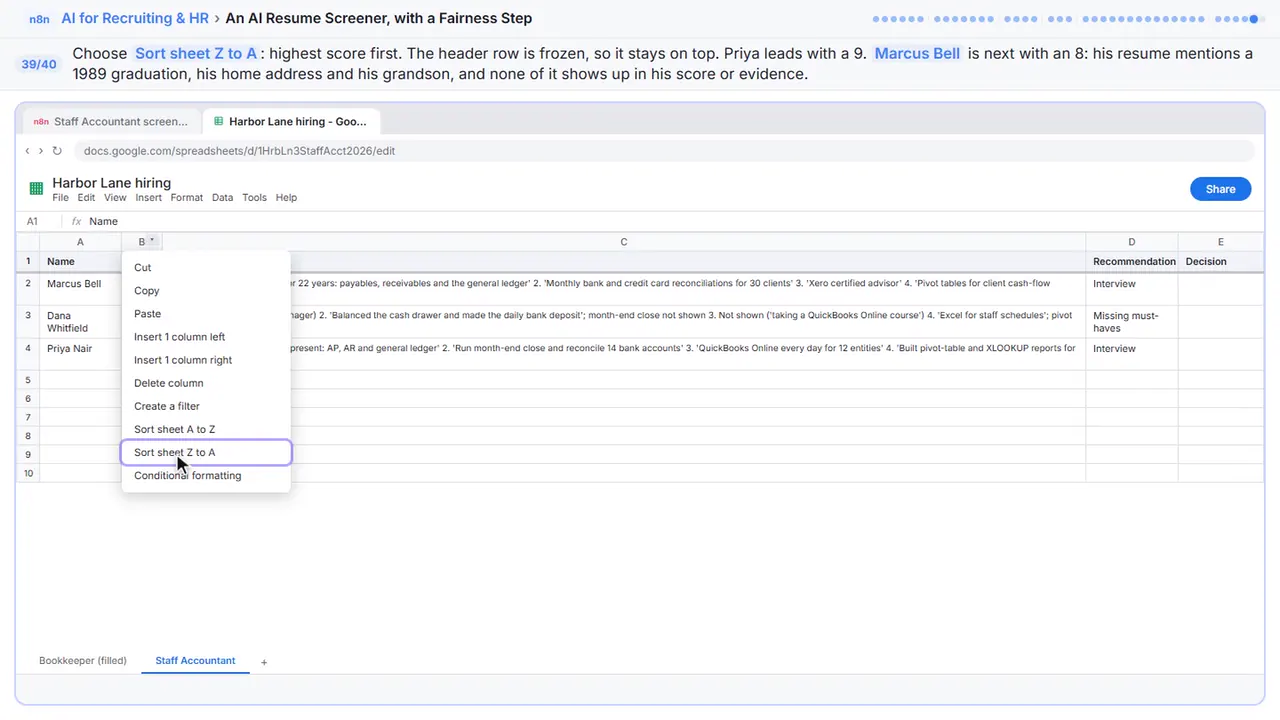Add a new sheet with plus icon
Viewport: 1280px width, 720px height.
point(264,662)
